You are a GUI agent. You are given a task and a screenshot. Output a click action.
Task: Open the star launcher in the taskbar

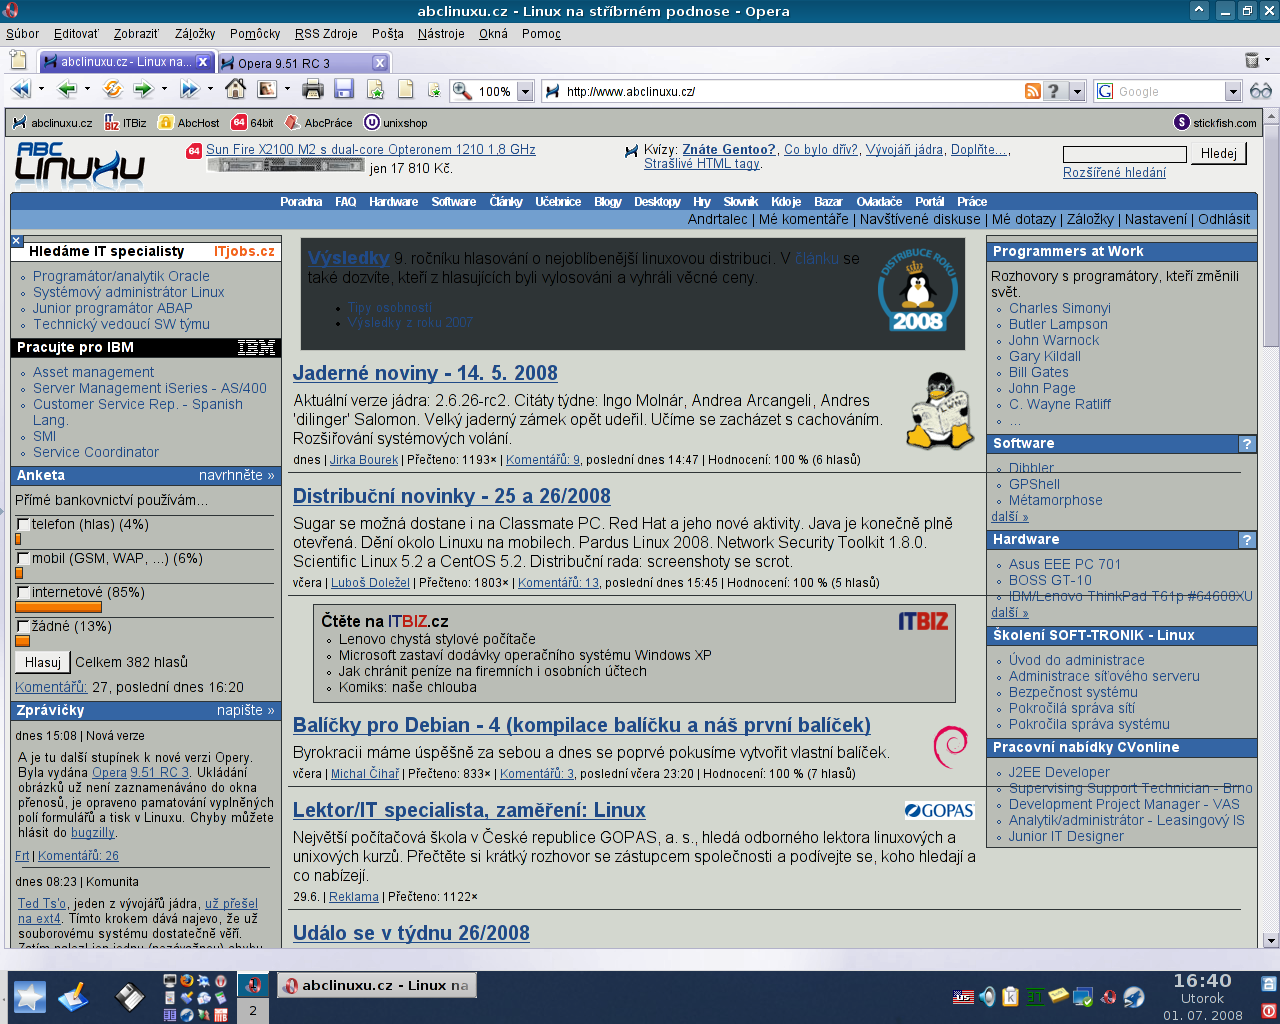tap(29, 997)
